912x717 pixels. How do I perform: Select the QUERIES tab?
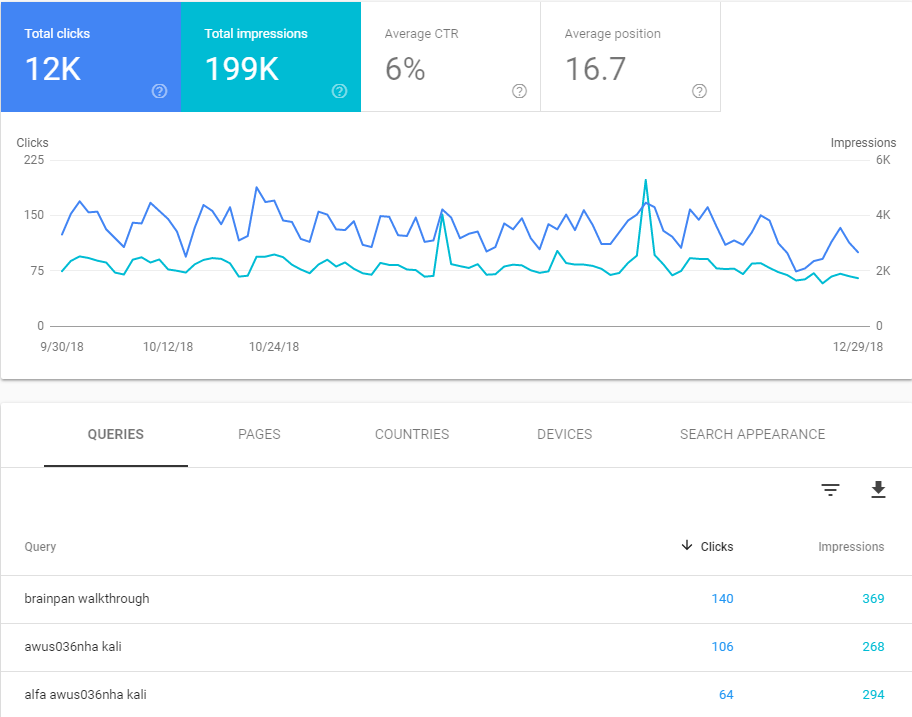pyautogui.click(x=116, y=434)
